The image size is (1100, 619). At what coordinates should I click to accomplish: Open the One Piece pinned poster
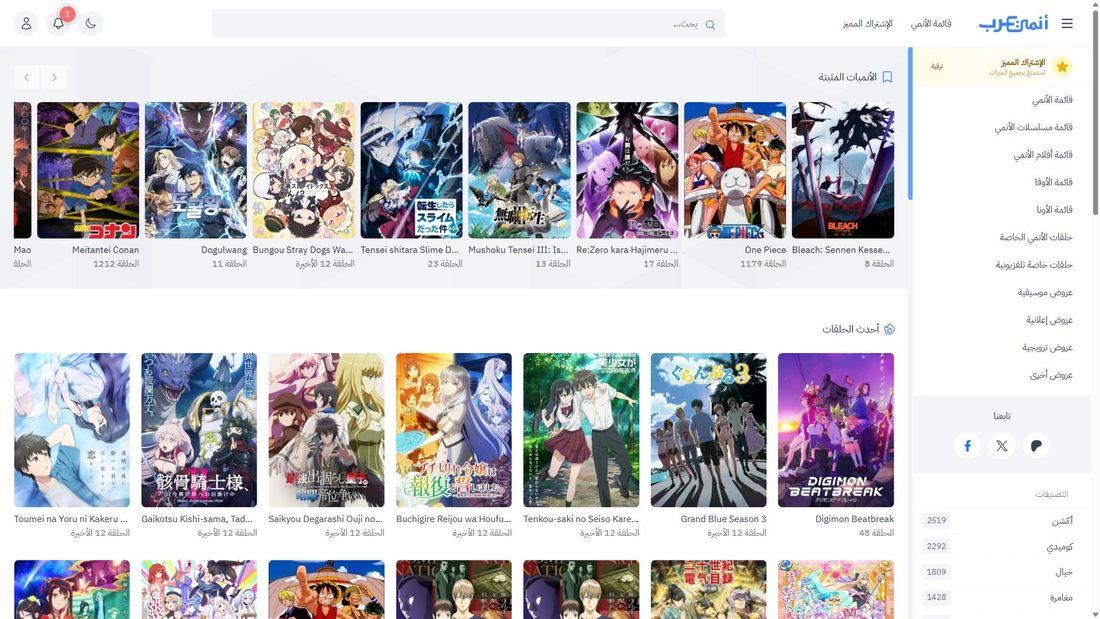point(735,171)
